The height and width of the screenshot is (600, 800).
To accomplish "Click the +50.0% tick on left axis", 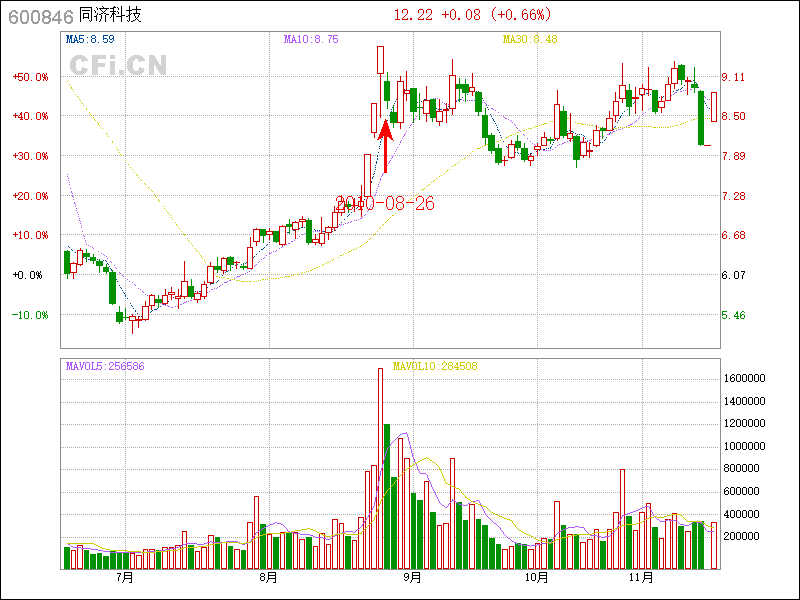I will point(31,77).
